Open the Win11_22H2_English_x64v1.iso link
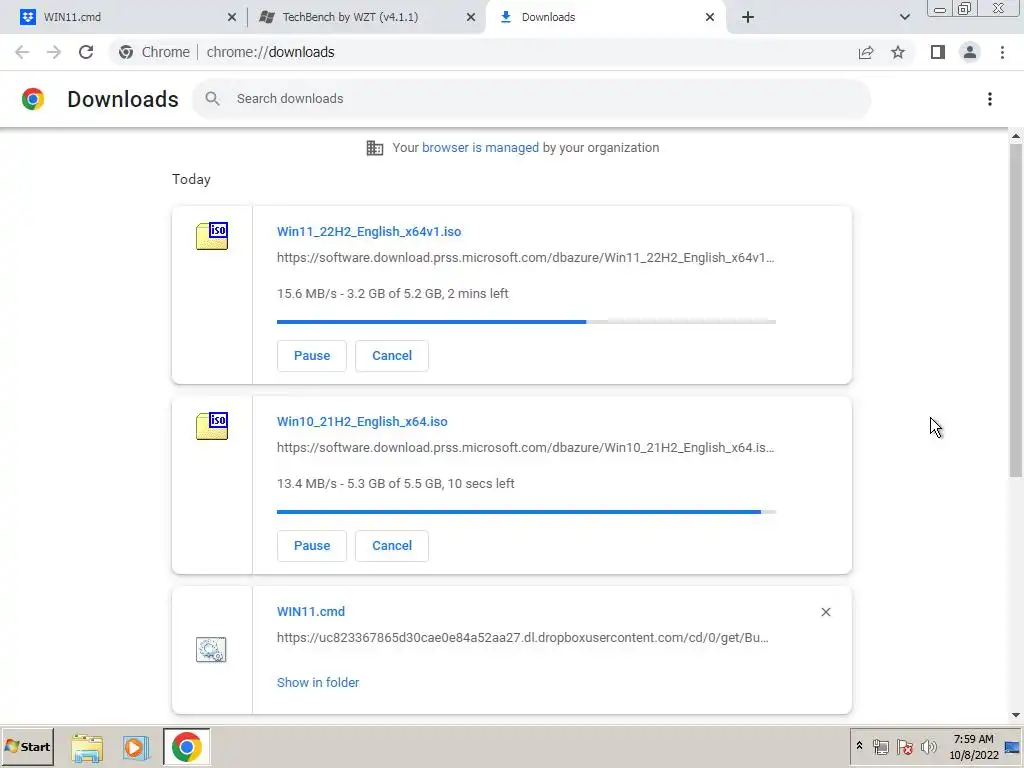This screenshot has width=1024, height=768. tap(369, 232)
